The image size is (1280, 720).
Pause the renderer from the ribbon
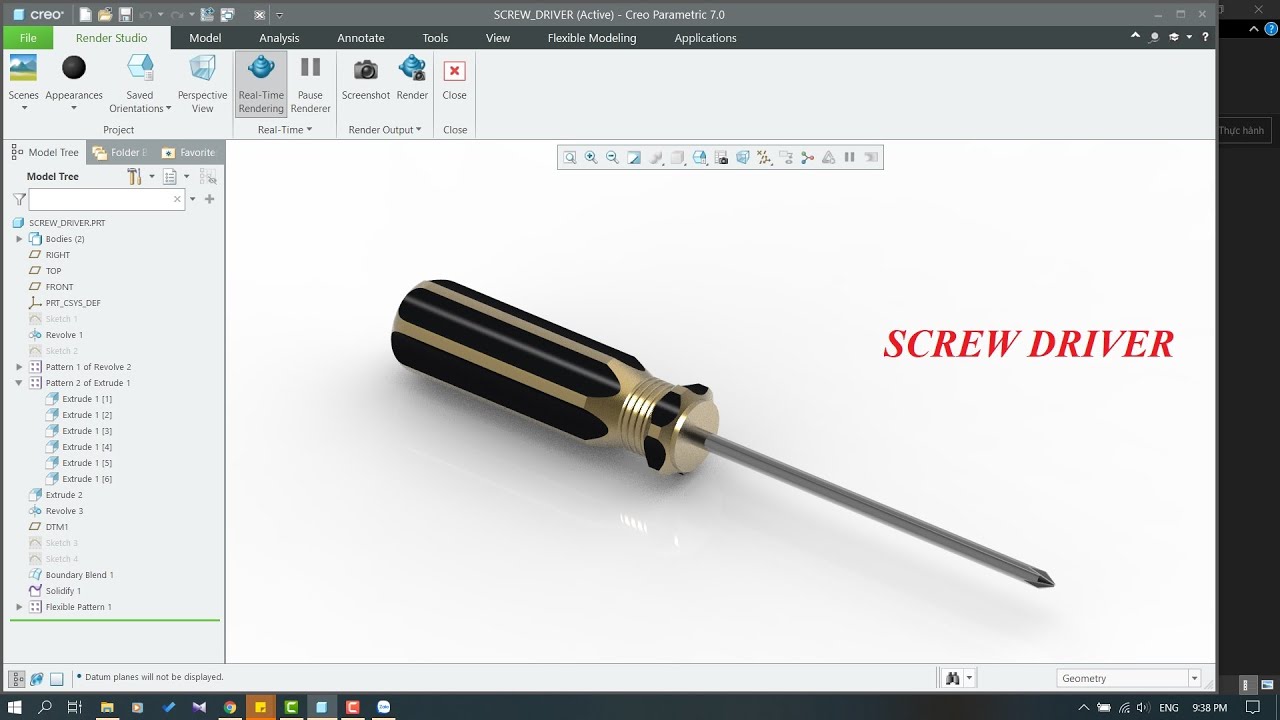pos(311,83)
